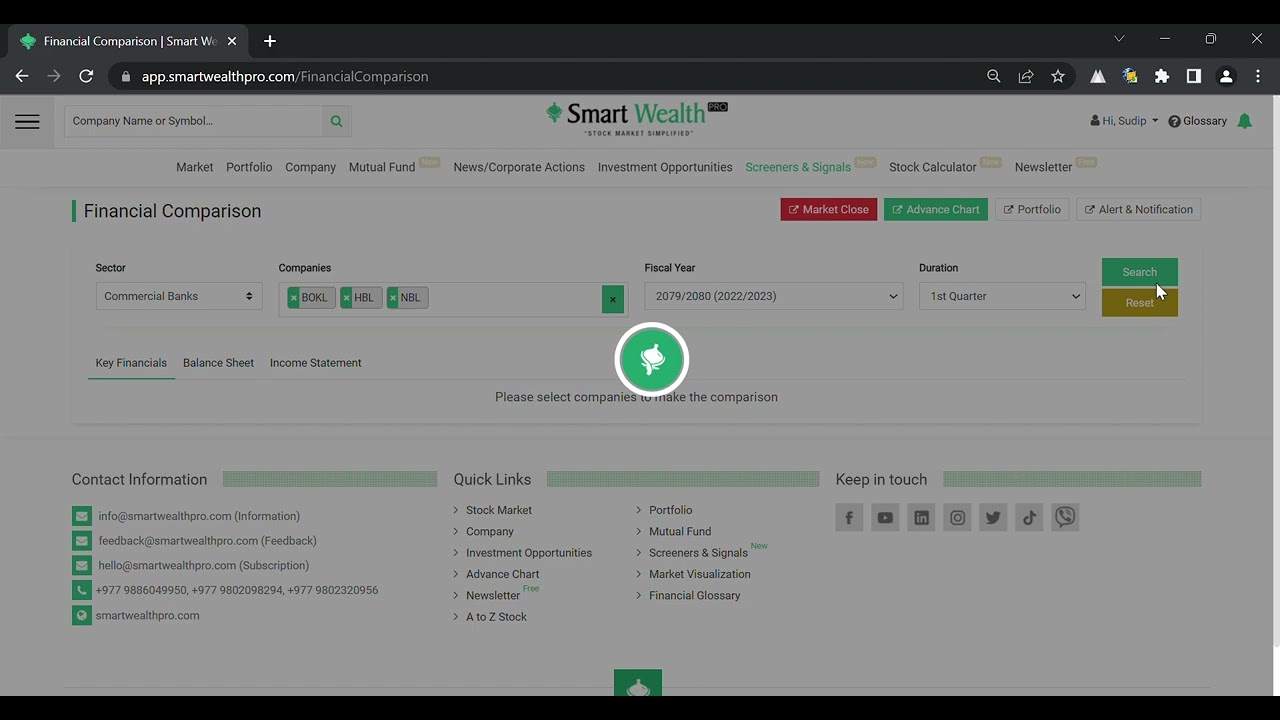This screenshot has width=1280, height=720.
Task: Open News/Corporate Actions menu
Action: pos(519,167)
